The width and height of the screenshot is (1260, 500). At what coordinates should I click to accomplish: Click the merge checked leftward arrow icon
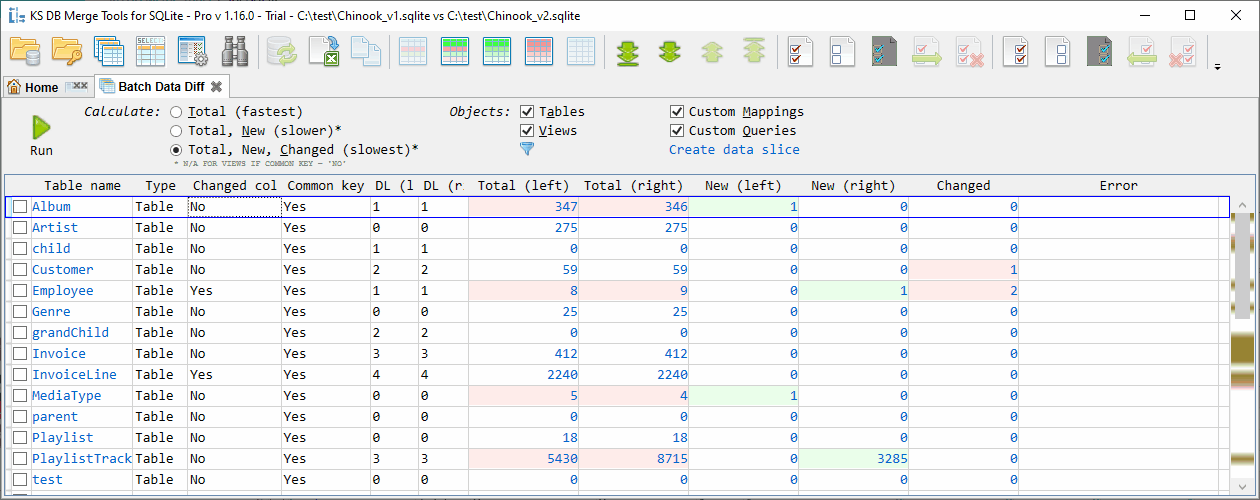[1144, 51]
